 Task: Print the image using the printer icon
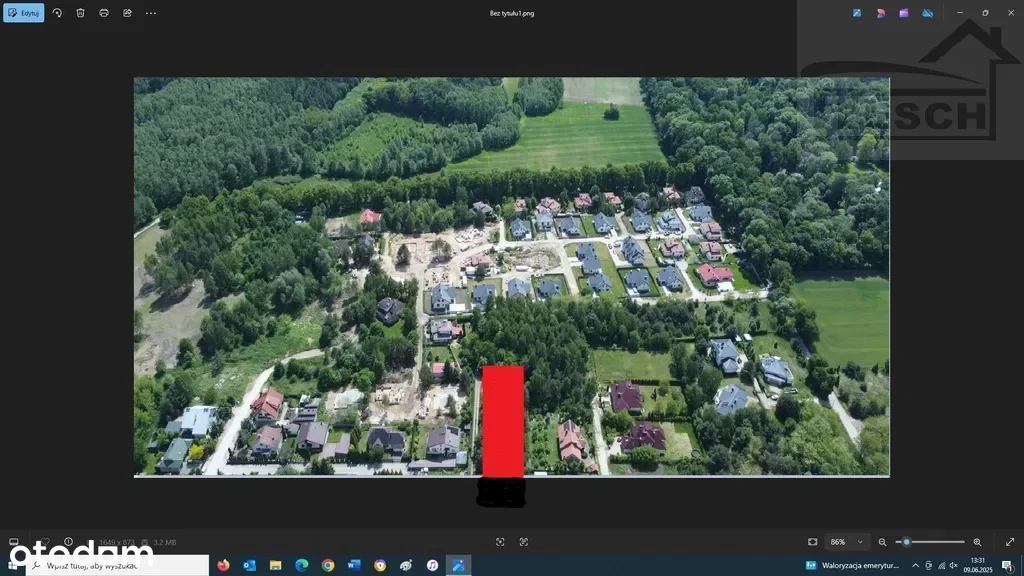[x=104, y=13]
